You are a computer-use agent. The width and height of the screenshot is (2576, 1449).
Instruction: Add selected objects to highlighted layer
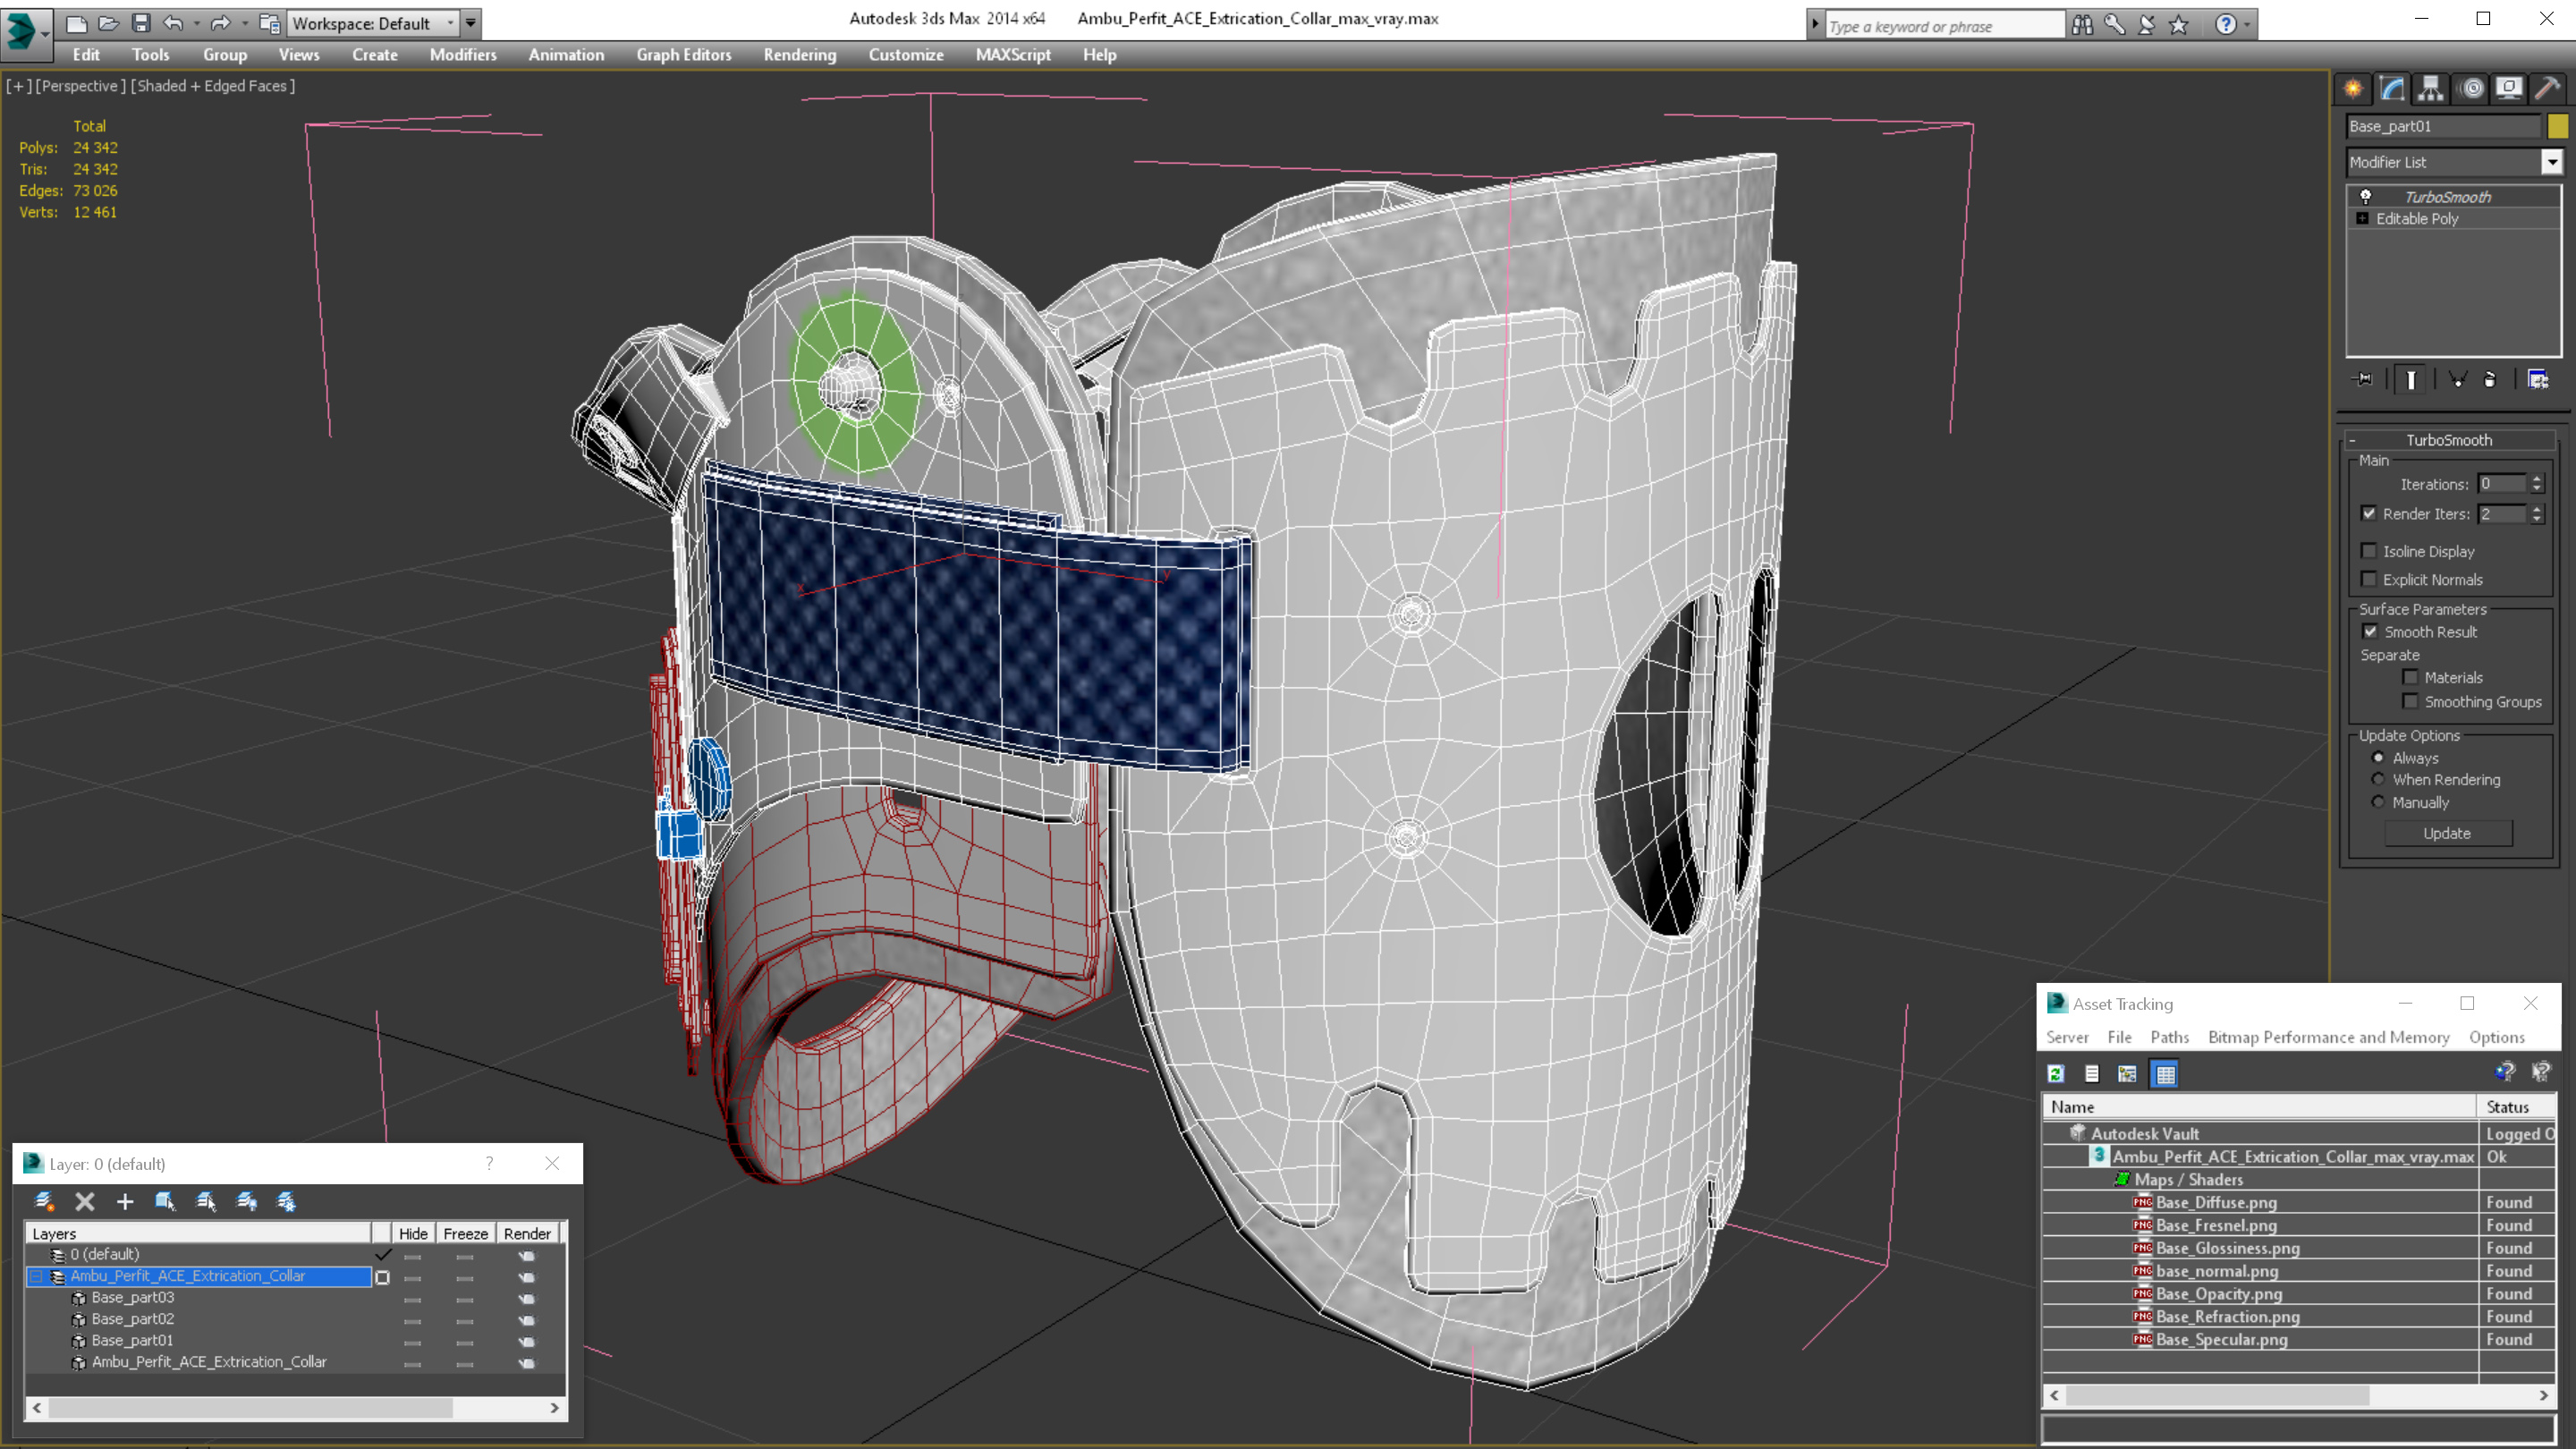coord(125,1201)
